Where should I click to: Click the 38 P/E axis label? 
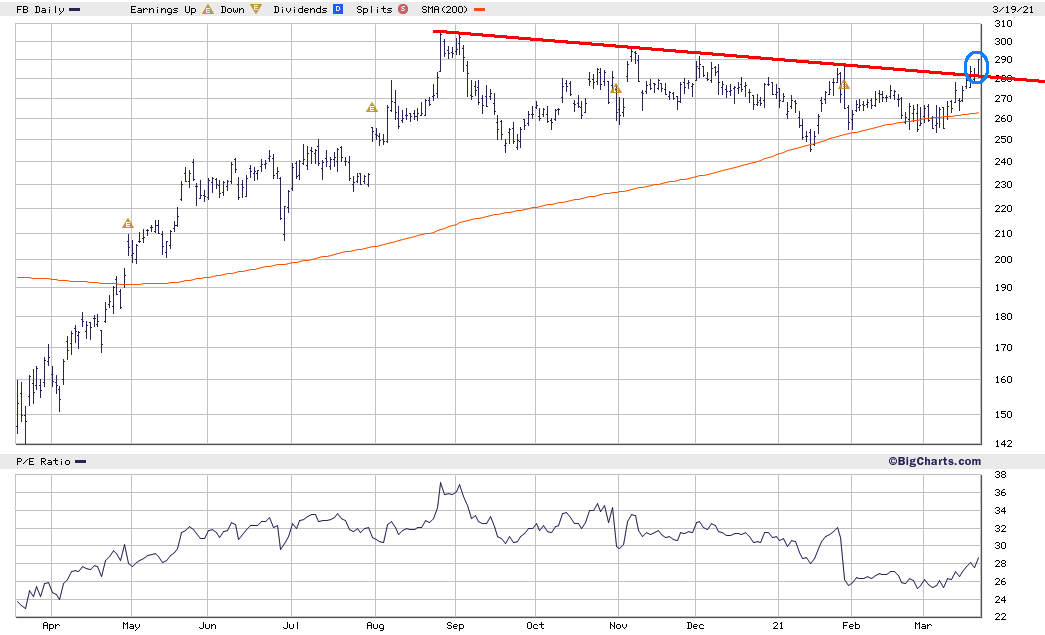click(x=1000, y=475)
